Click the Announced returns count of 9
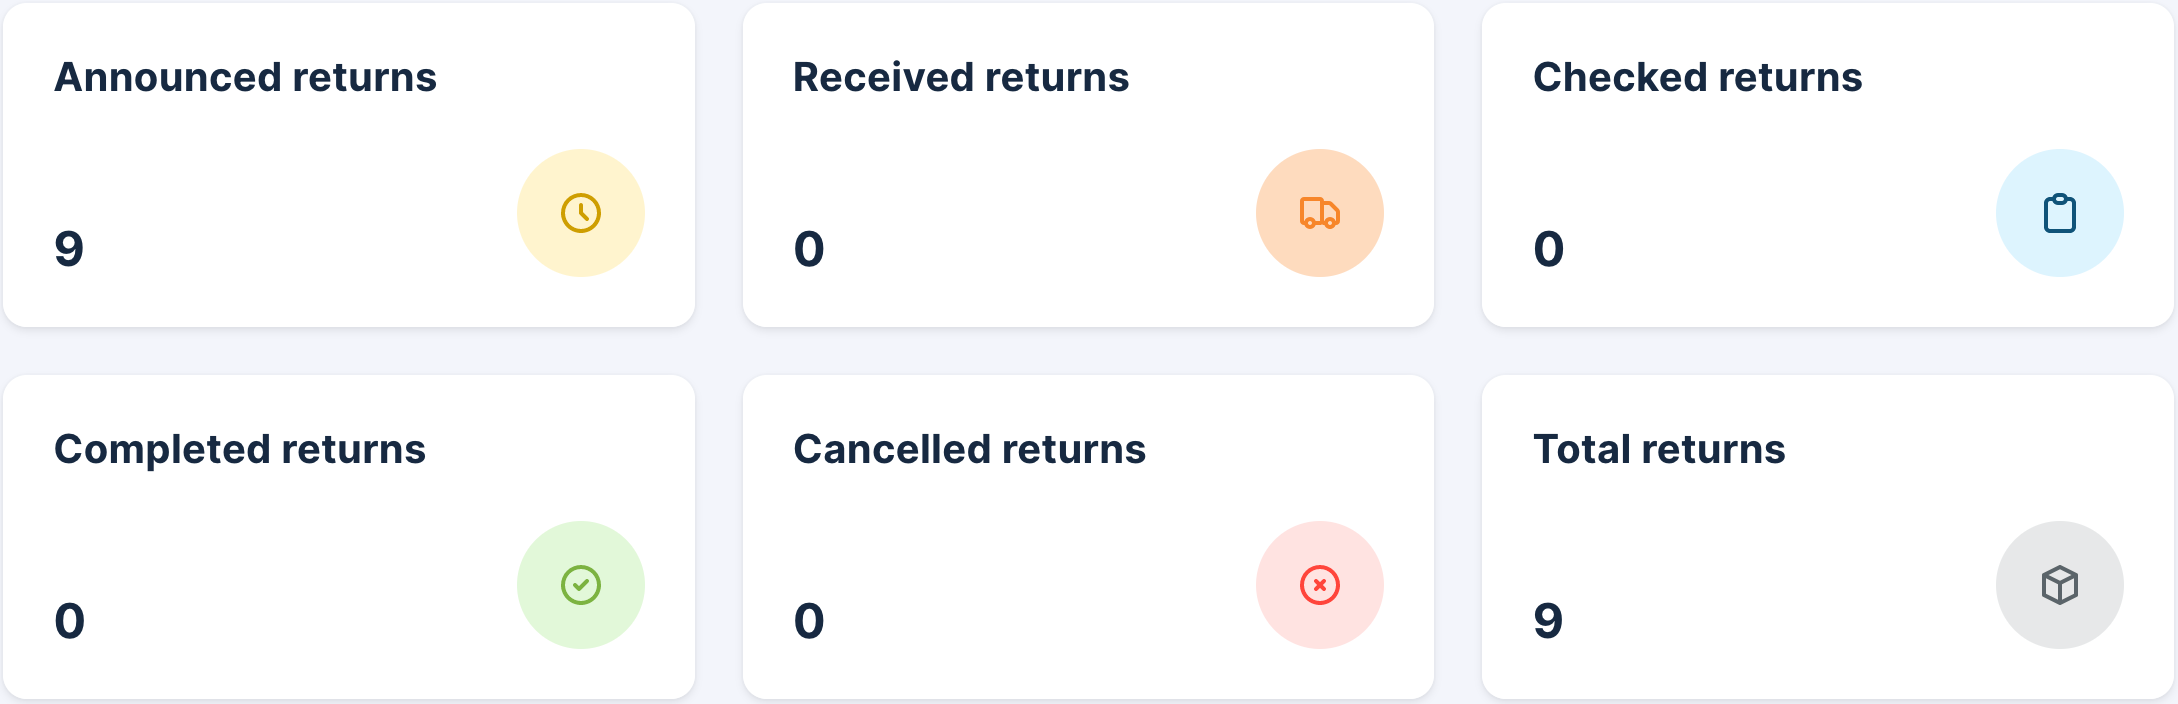Screen dimensions: 2178x704 pyautogui.click(x=69, y=248)
